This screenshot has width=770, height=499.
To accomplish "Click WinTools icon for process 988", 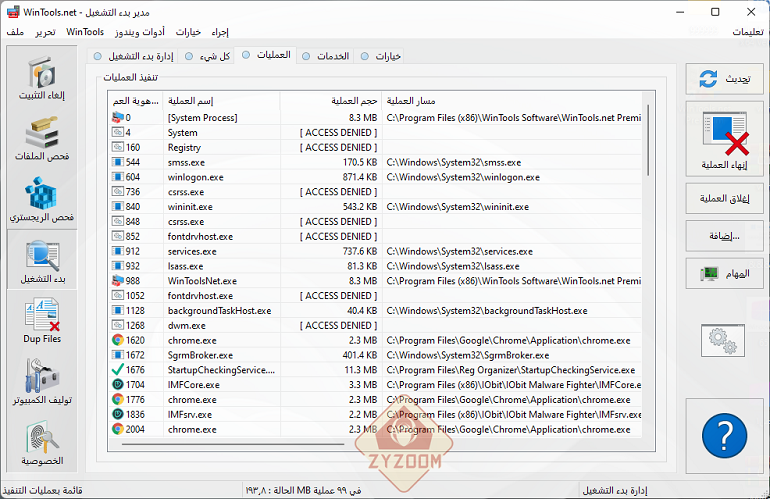I will (117, 281).
